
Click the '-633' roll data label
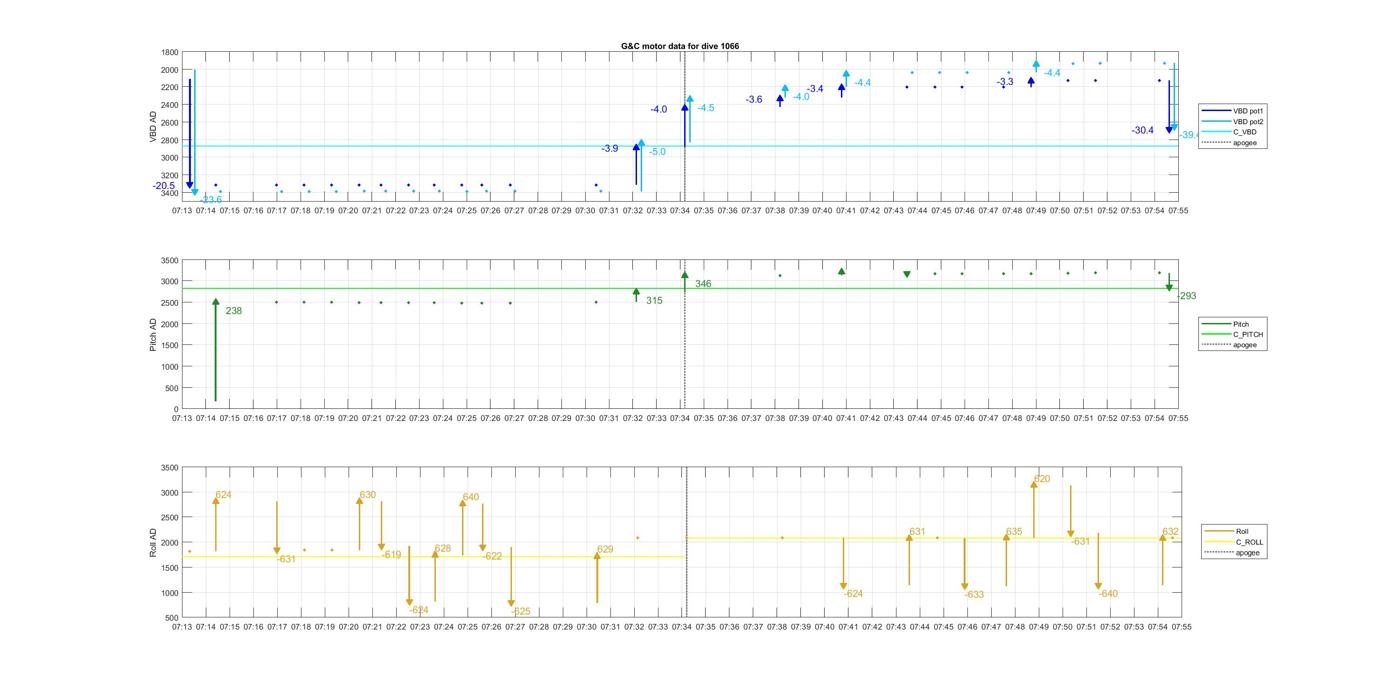coord(974,595)
